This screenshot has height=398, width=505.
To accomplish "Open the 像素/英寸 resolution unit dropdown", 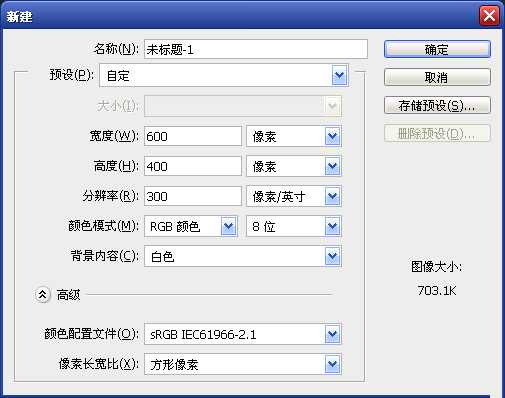I will (294, 196).
